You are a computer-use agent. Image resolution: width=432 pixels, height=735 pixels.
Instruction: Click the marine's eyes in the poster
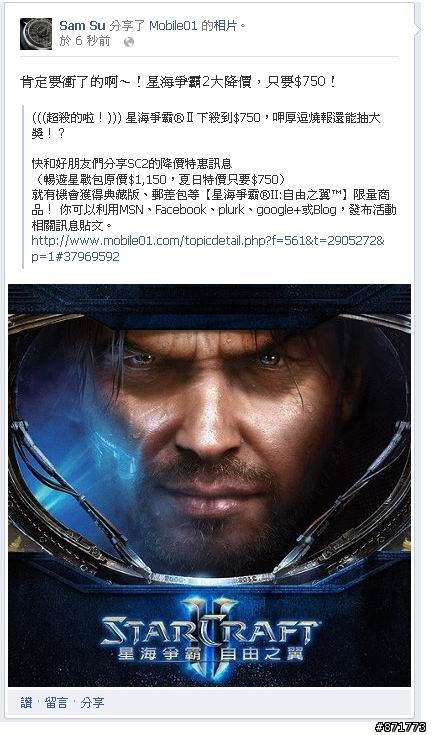pos(204,359)
